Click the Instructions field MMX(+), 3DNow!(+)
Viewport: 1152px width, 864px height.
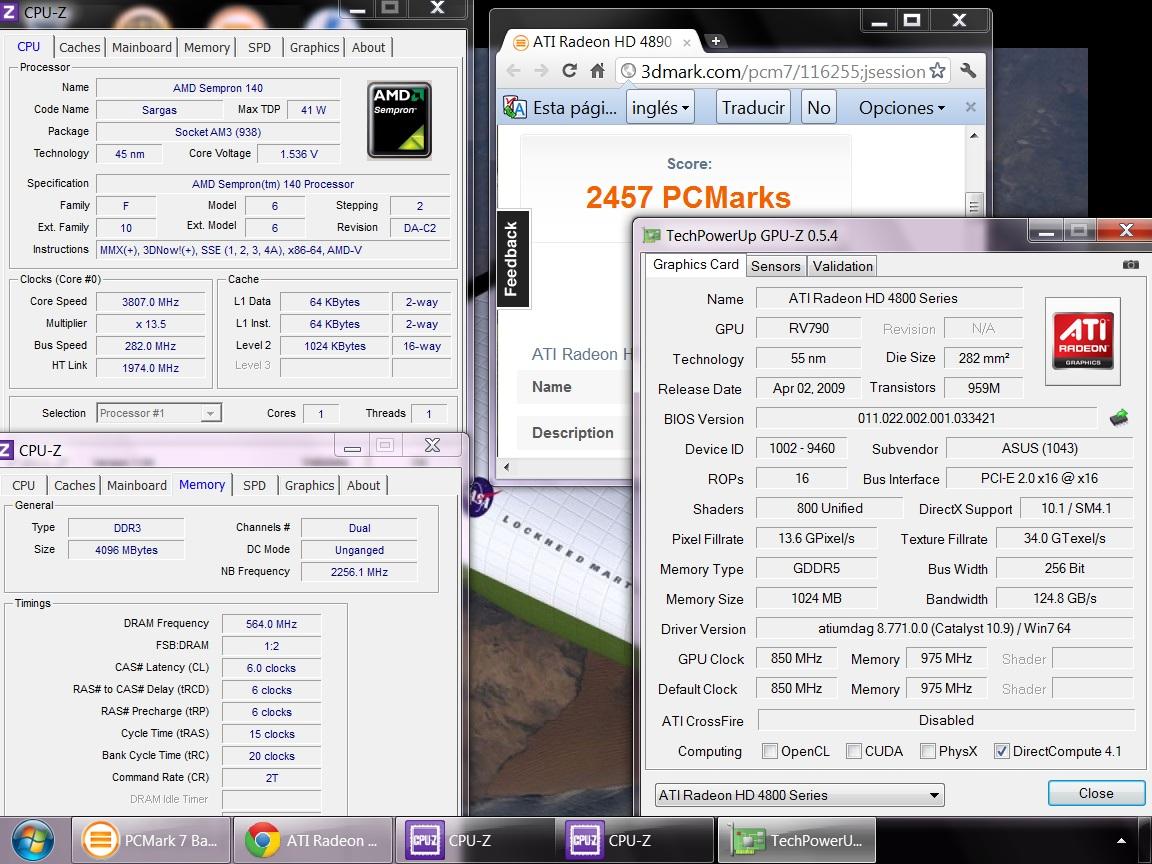coord(273,250)
